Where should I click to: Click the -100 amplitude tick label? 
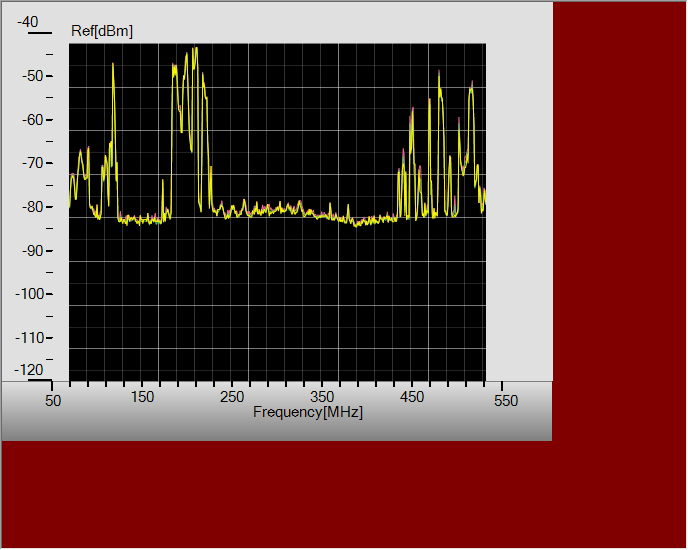[x=30, y=294]
